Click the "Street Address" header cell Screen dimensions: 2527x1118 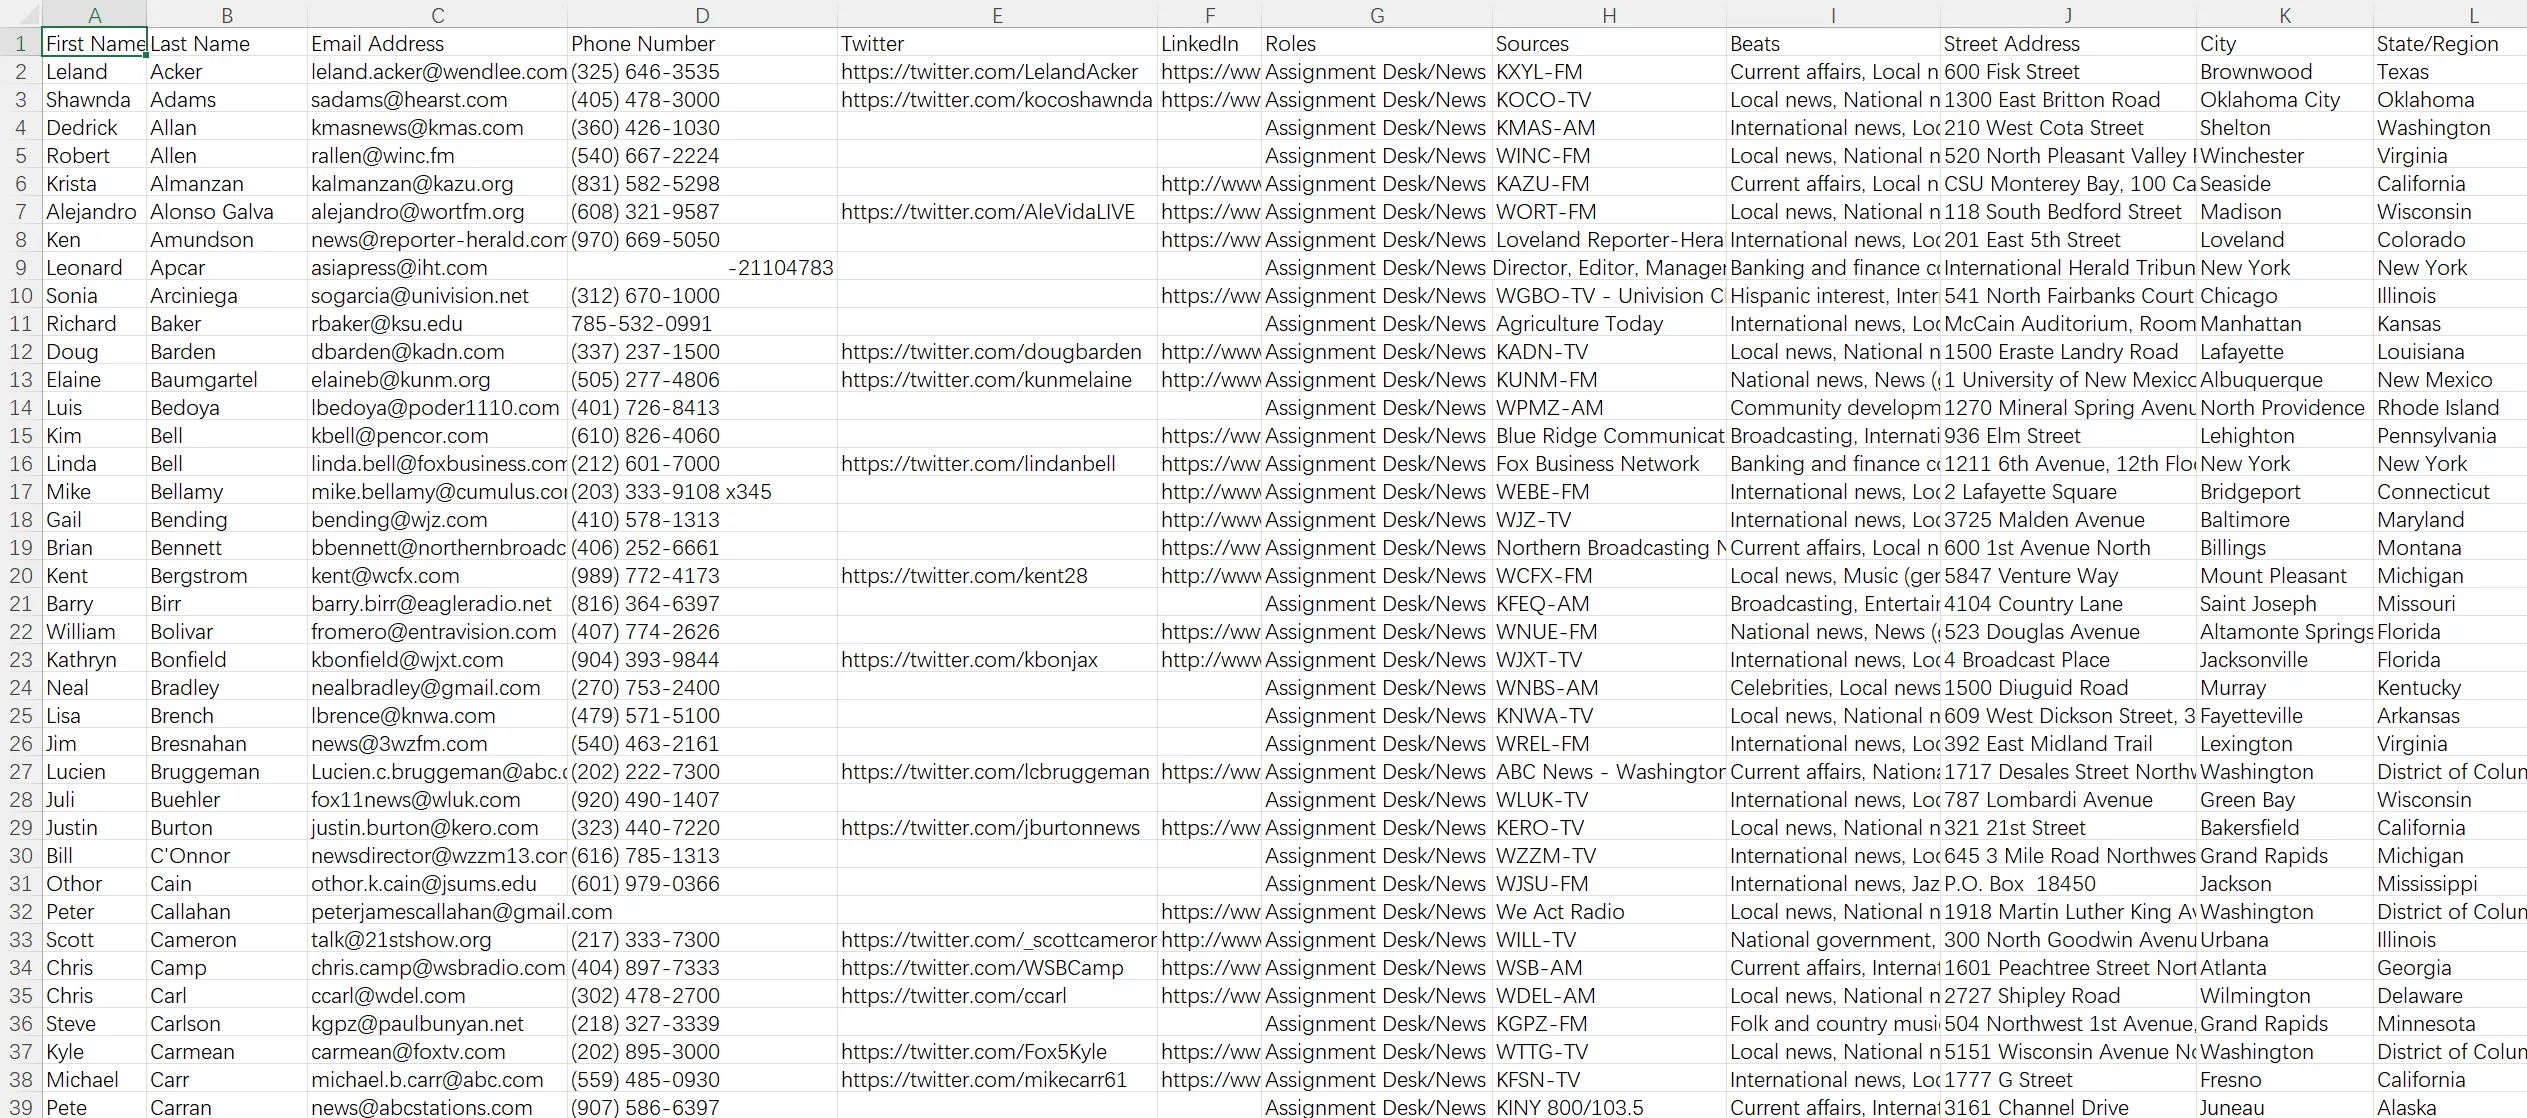[2068, 44]
